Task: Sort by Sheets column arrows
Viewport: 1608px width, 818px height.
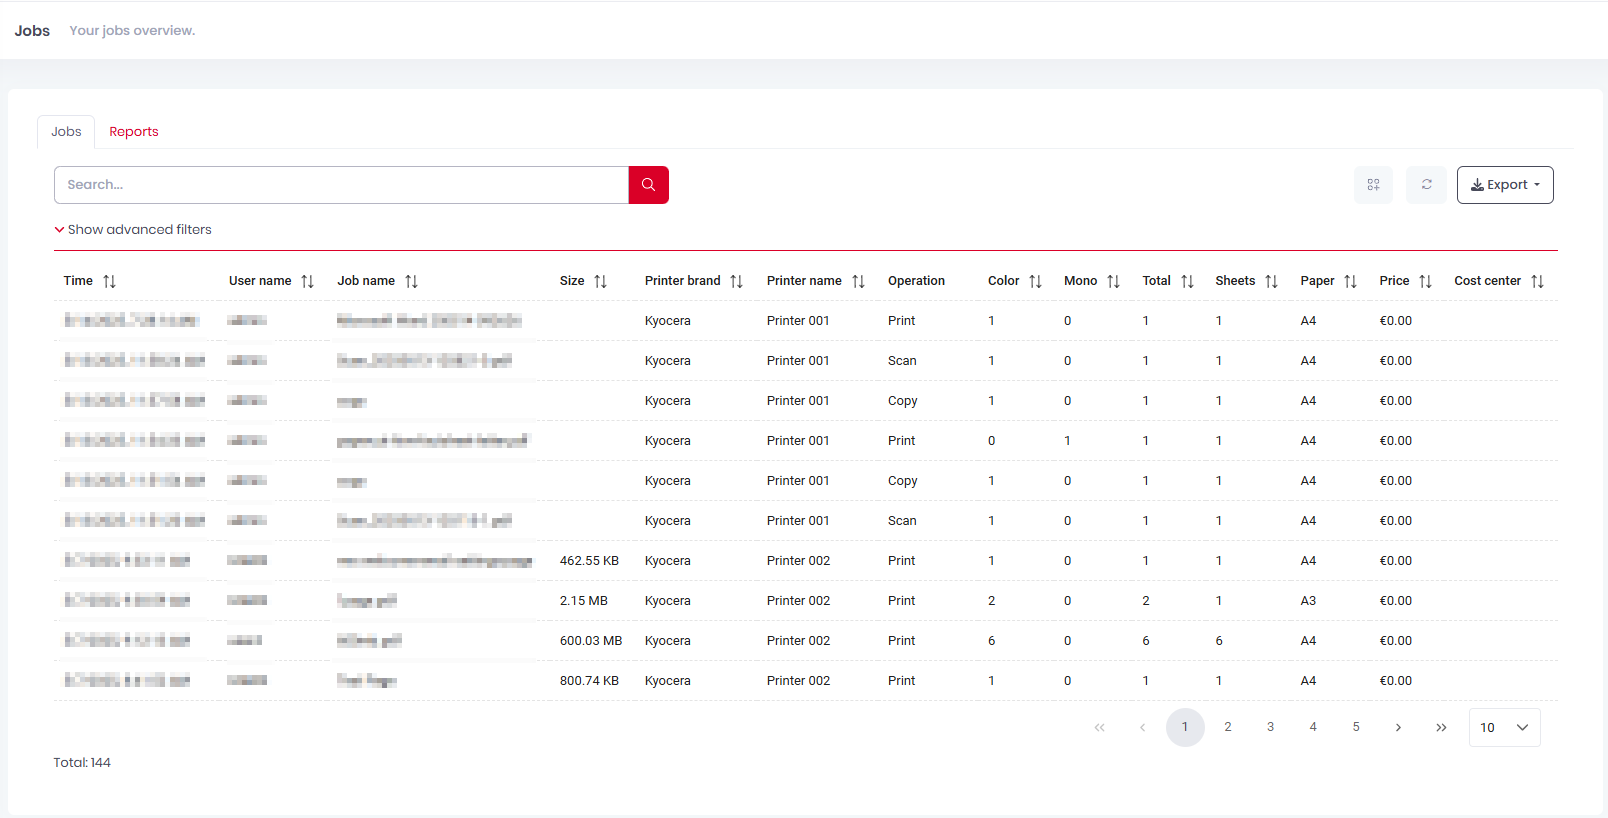Action: pyautogui.click(x=1271, y=282)
